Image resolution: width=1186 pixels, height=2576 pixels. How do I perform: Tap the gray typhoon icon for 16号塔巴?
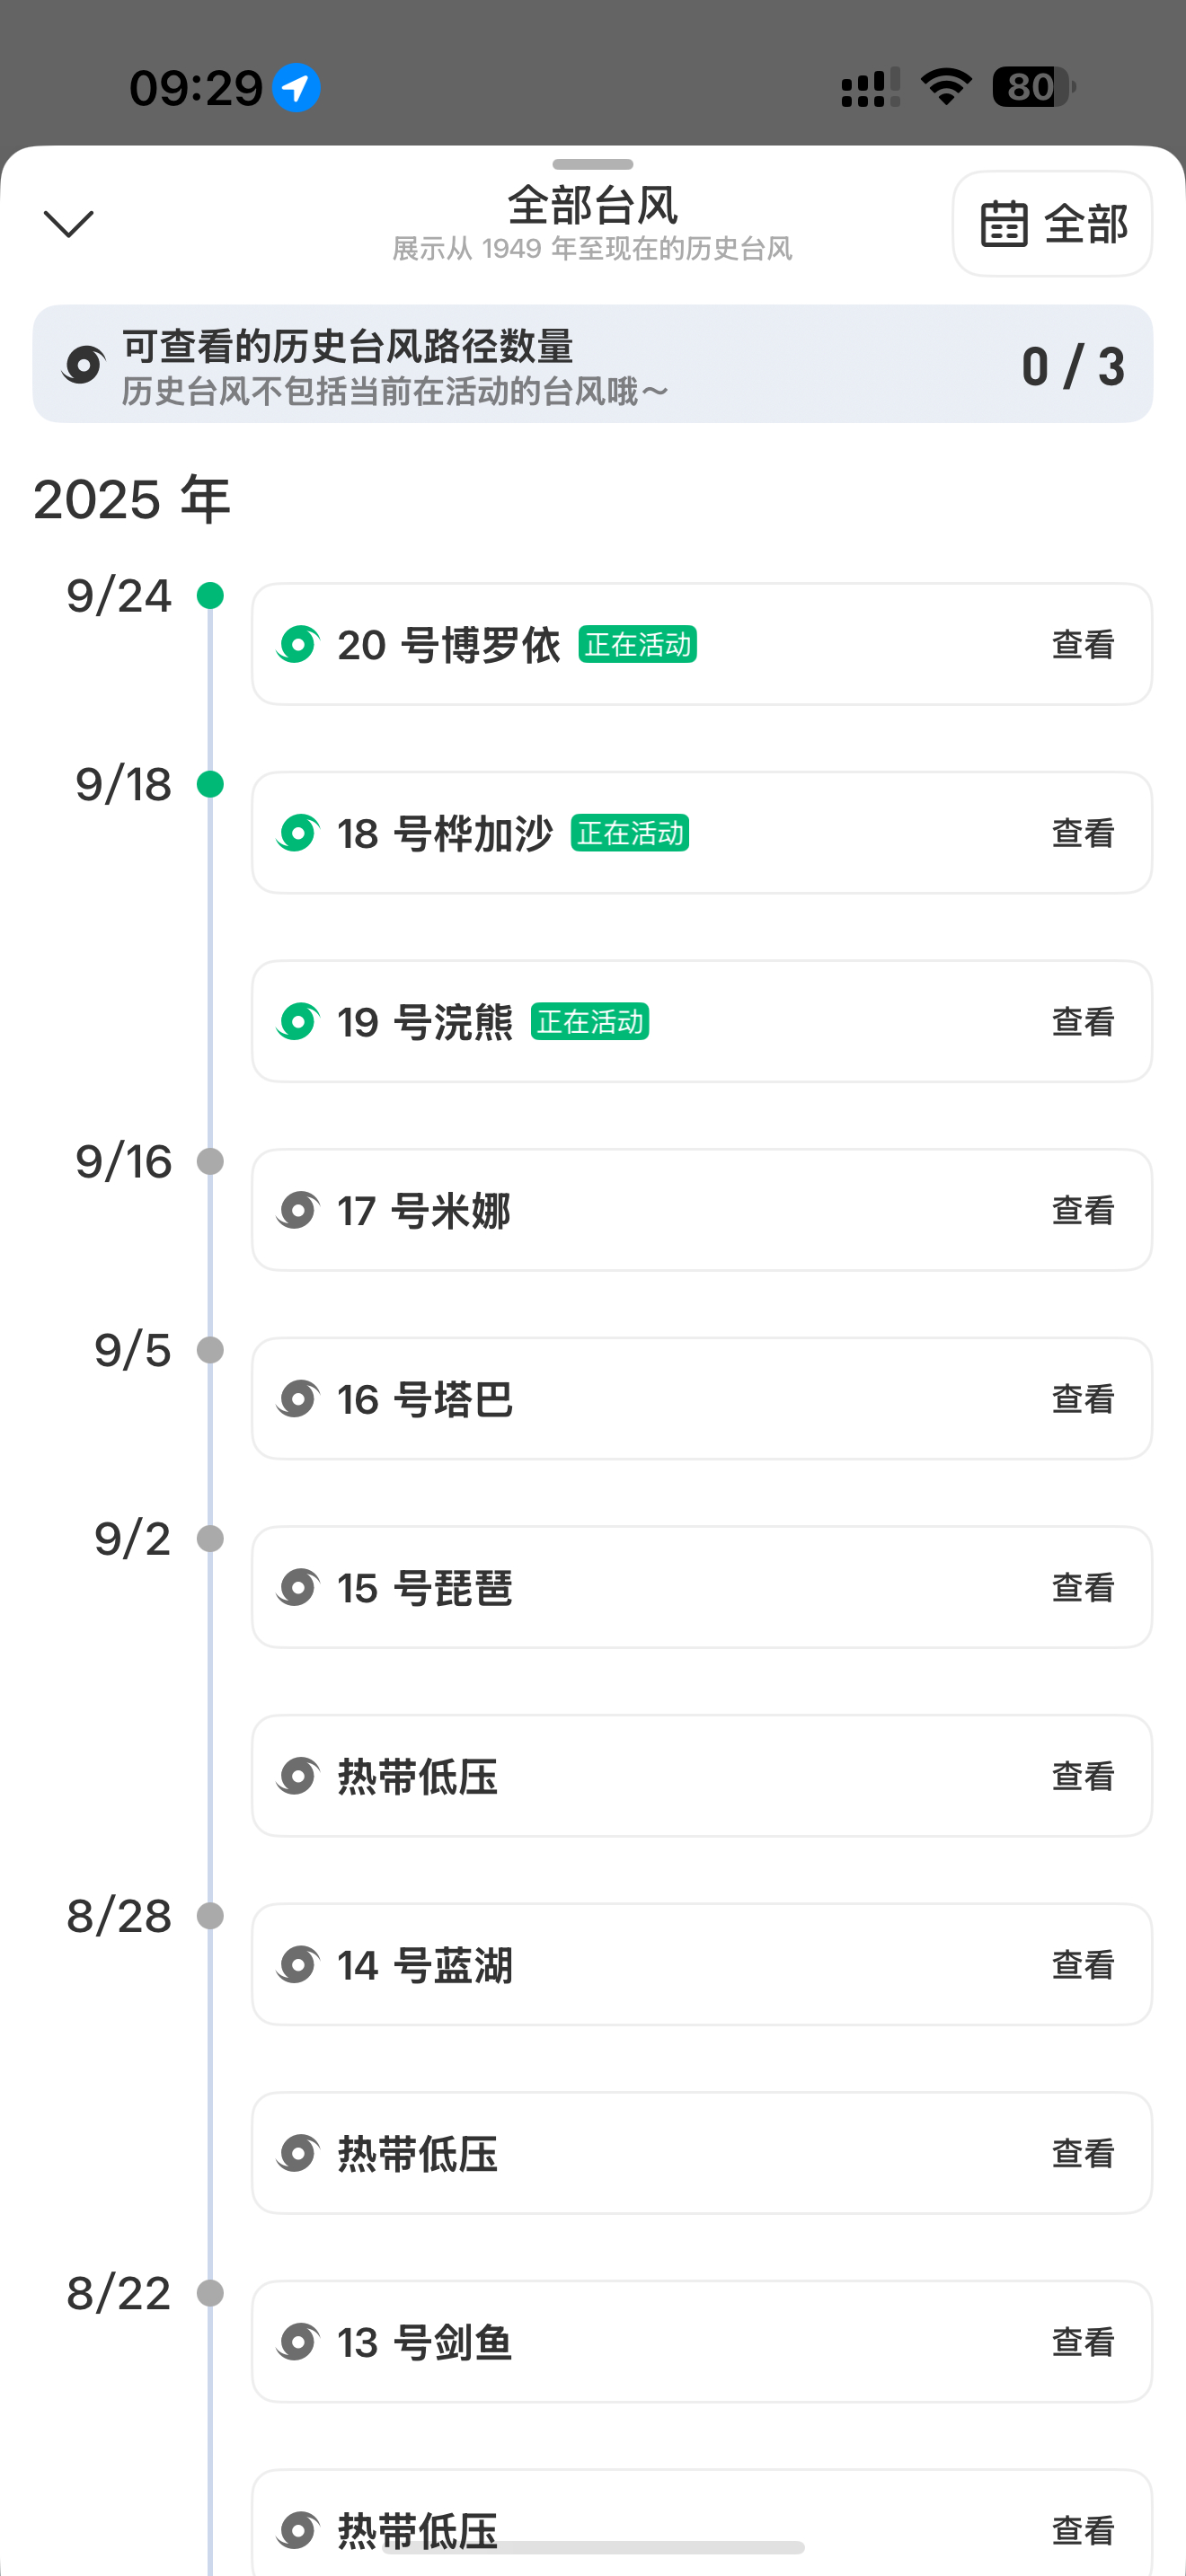coord(298,1398)
